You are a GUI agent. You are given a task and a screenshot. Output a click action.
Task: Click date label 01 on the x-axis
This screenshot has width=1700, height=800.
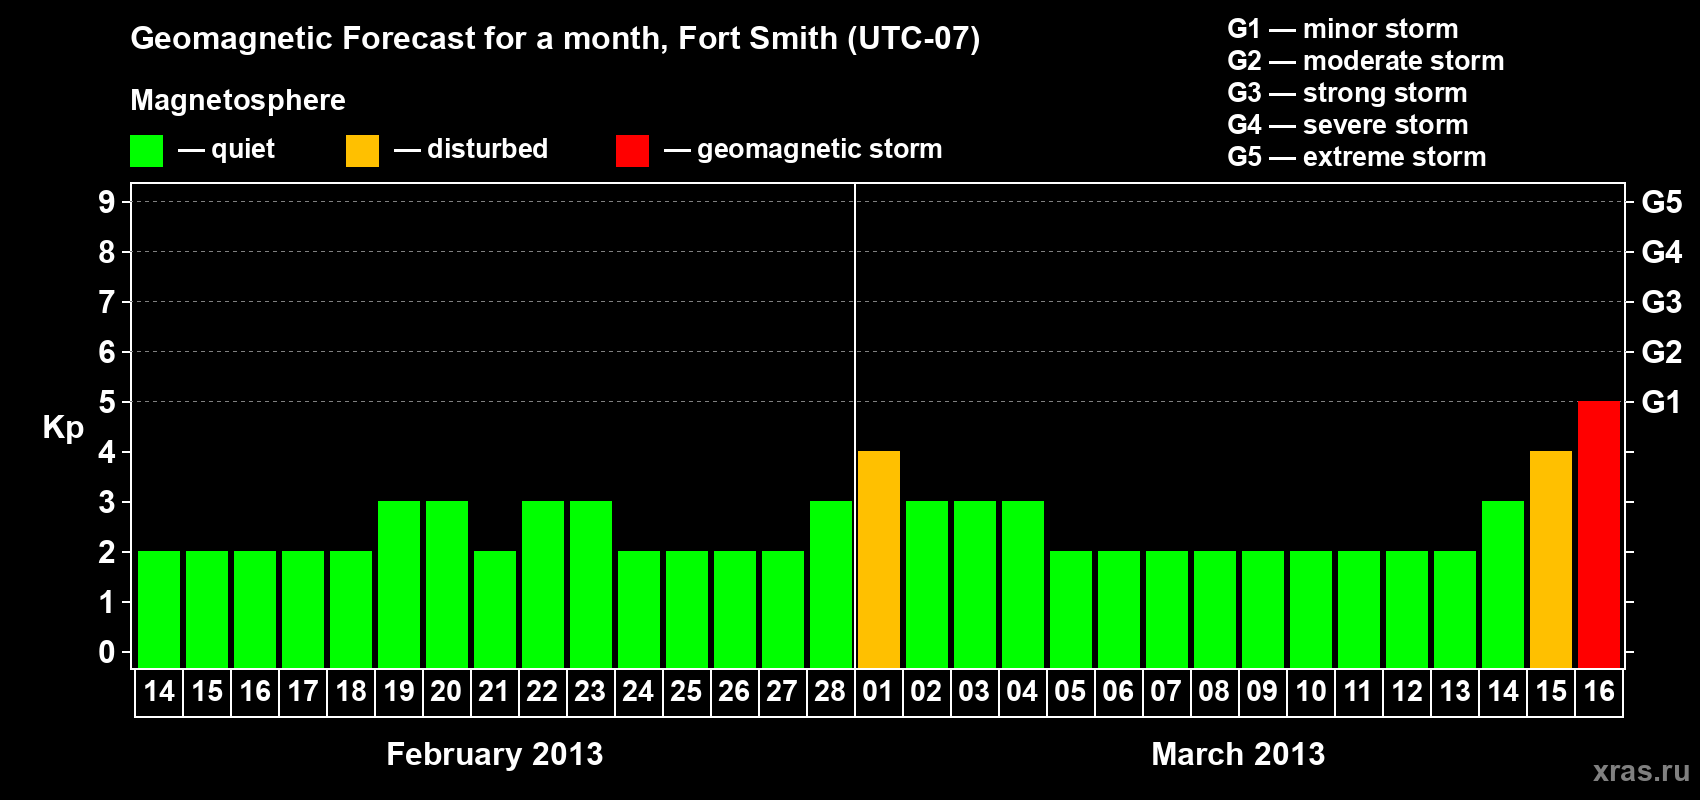878,691
